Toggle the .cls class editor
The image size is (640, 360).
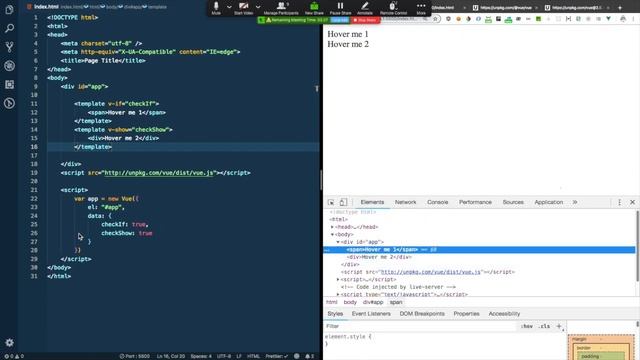click(544, 326)
